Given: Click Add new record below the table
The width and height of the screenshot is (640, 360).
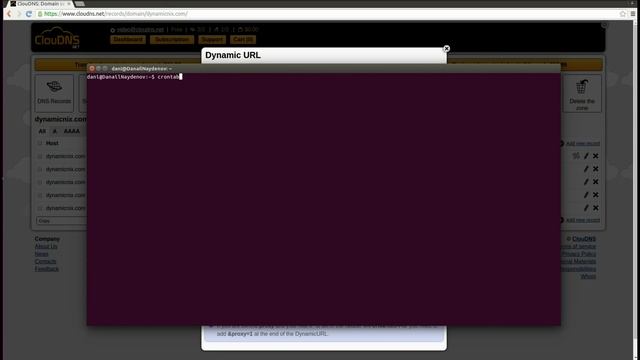Looking at the screenshot, I should 582,220.
